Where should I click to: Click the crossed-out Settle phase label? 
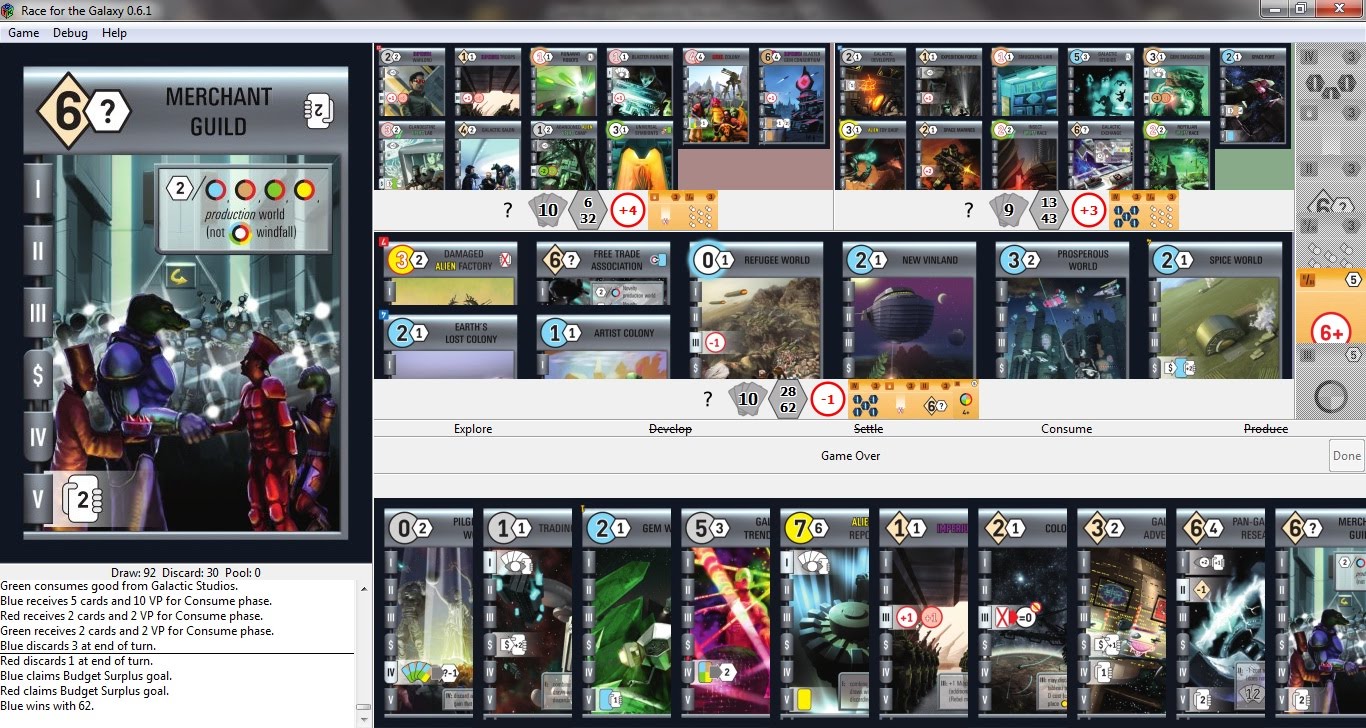click(x=868, y=429)
